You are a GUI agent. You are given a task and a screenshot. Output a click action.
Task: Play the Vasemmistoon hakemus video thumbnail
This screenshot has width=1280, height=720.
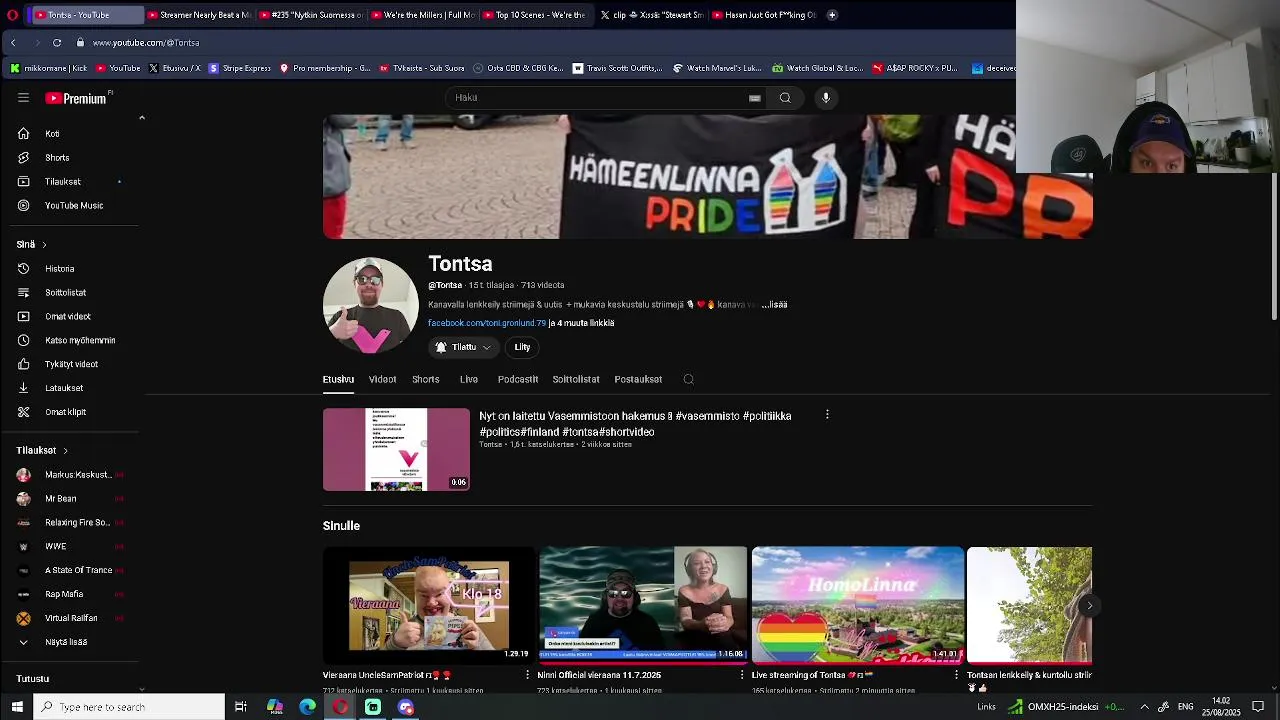point(396,449)
